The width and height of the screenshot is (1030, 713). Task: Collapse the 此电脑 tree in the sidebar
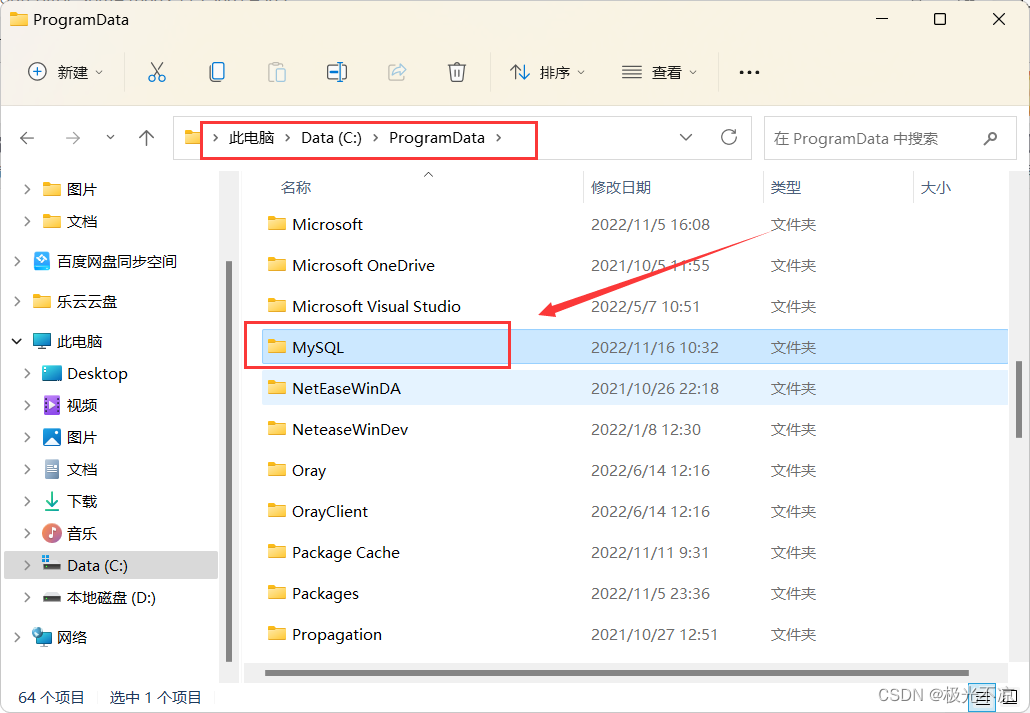[x=16, y=340]
